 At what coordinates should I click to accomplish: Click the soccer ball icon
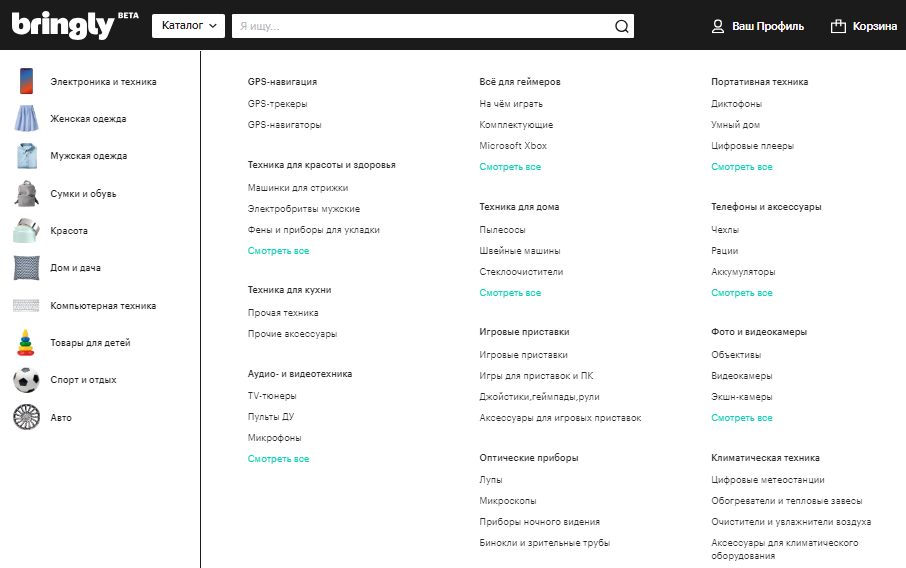(x=27, y=380)
